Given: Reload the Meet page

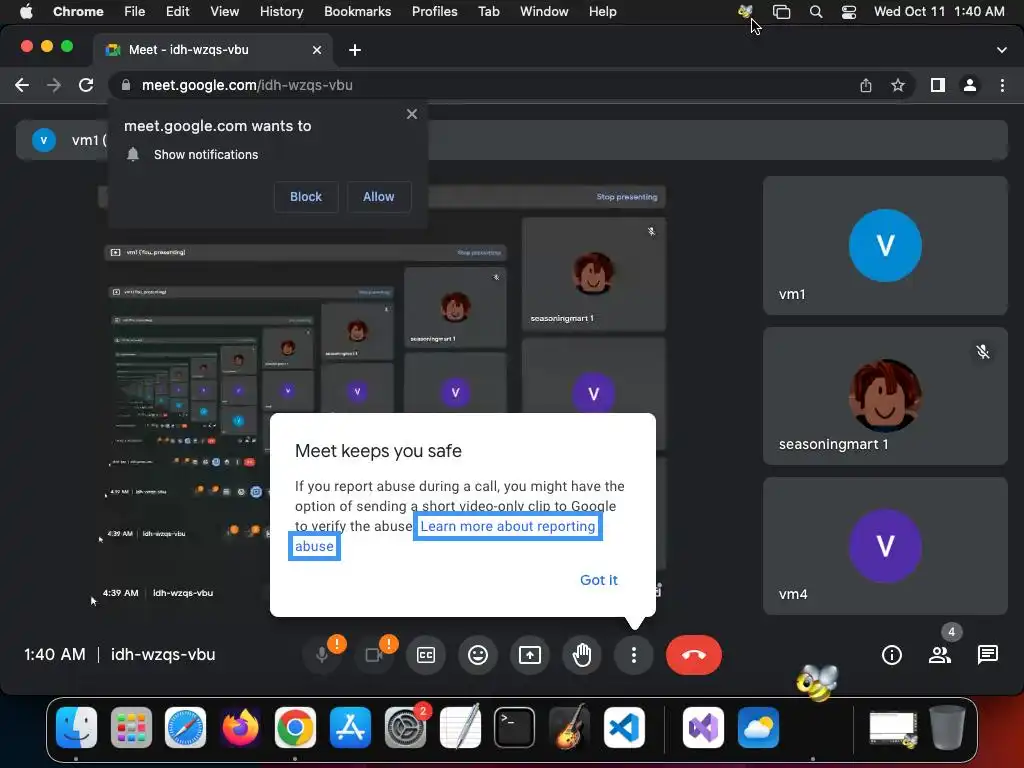Looking at the screenshot, I should click(x=86, y=85).
